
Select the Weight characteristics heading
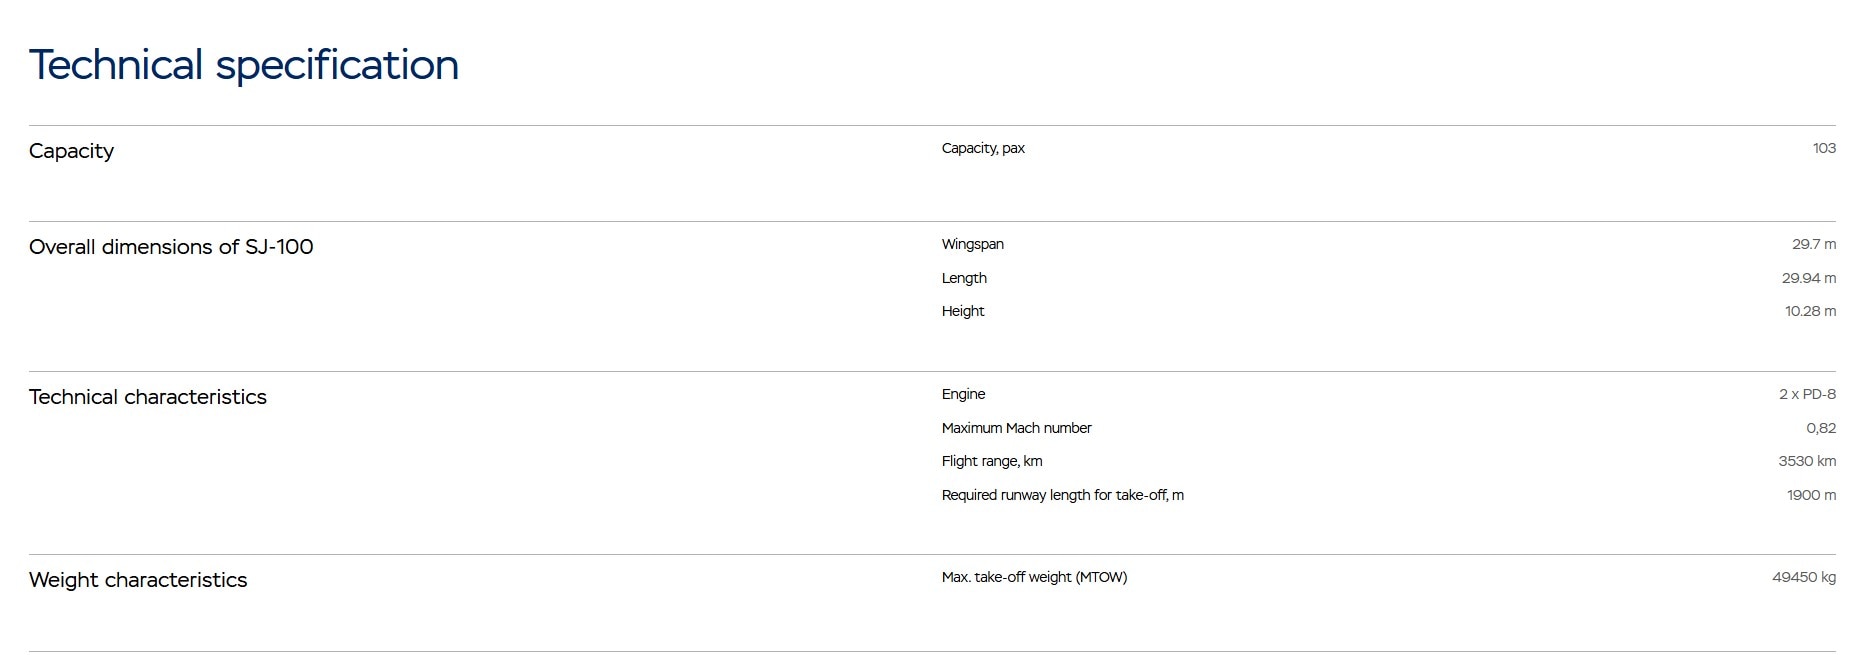(138, 580)
